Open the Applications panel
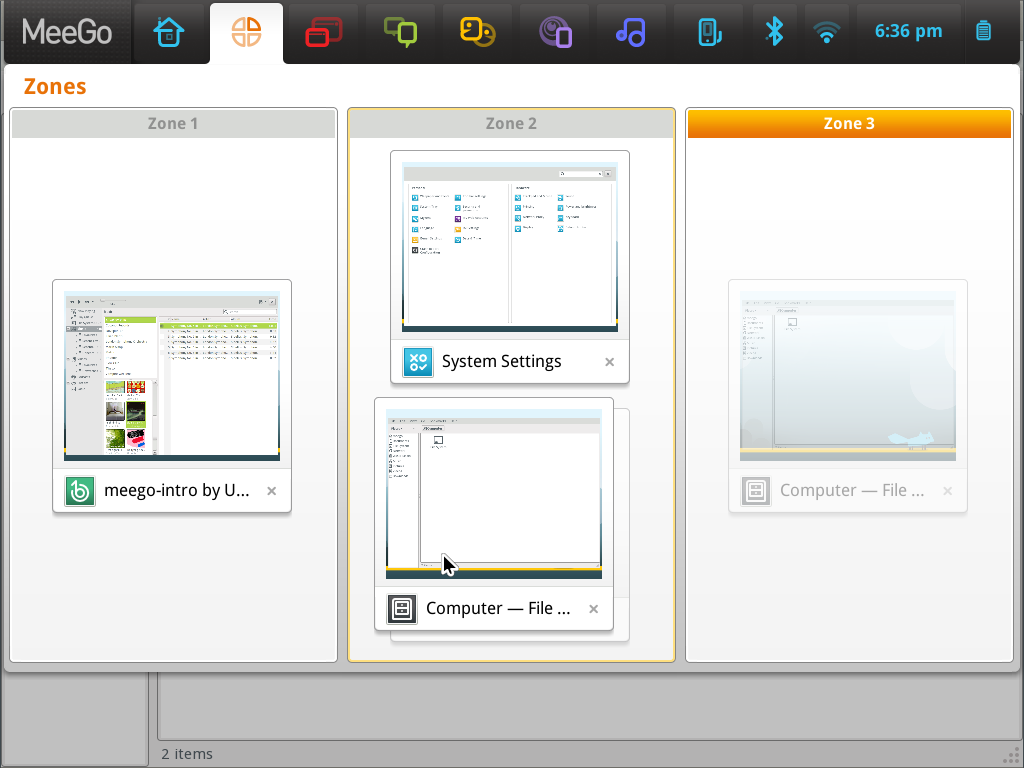This screenshot has width=1024, height=768. click(x=323, y=31)
